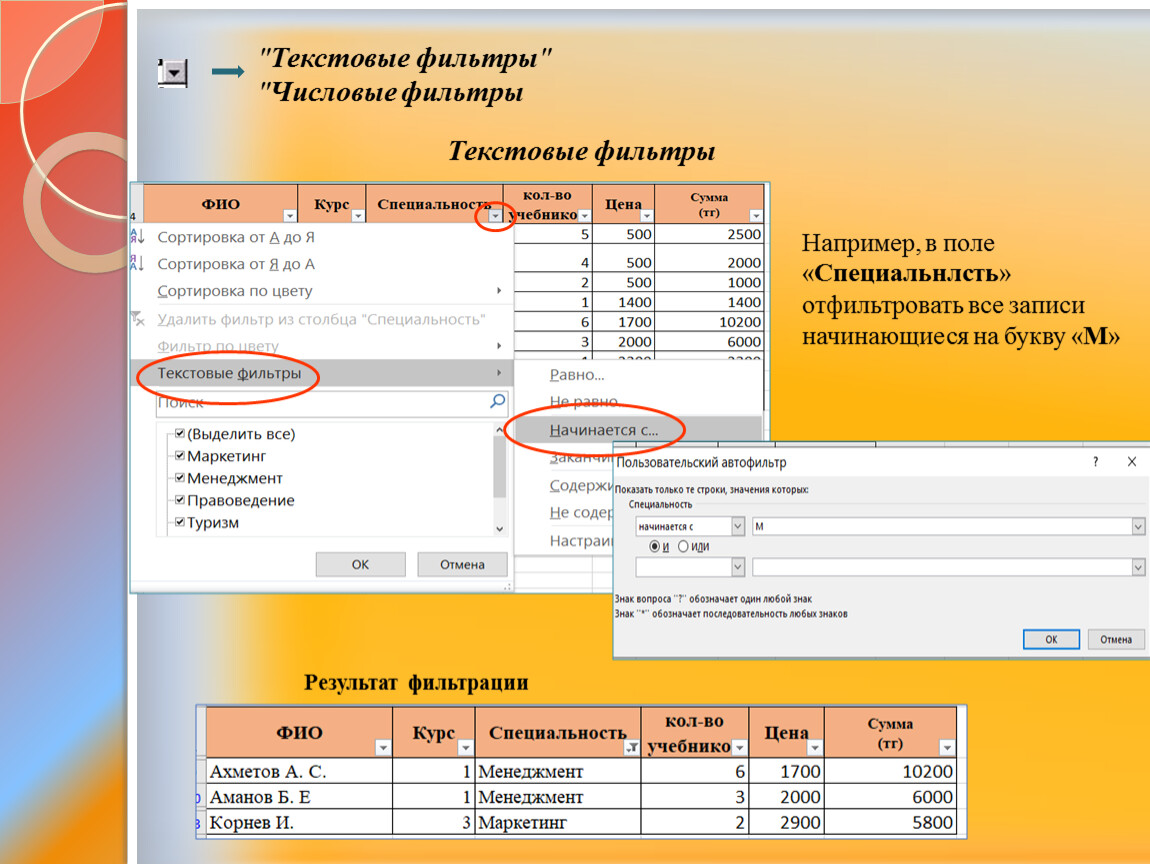Open the Курс column filter dropdown in top table
Screen dimensions: 1150x864
click(x=358, y=216)
